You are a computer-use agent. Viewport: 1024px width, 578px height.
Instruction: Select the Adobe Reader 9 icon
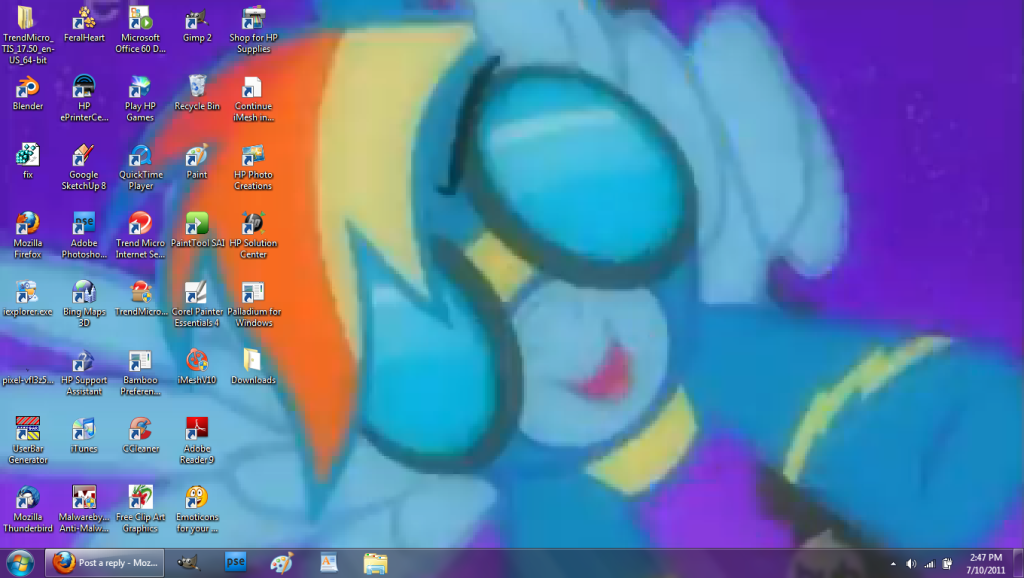pos(197,441)
